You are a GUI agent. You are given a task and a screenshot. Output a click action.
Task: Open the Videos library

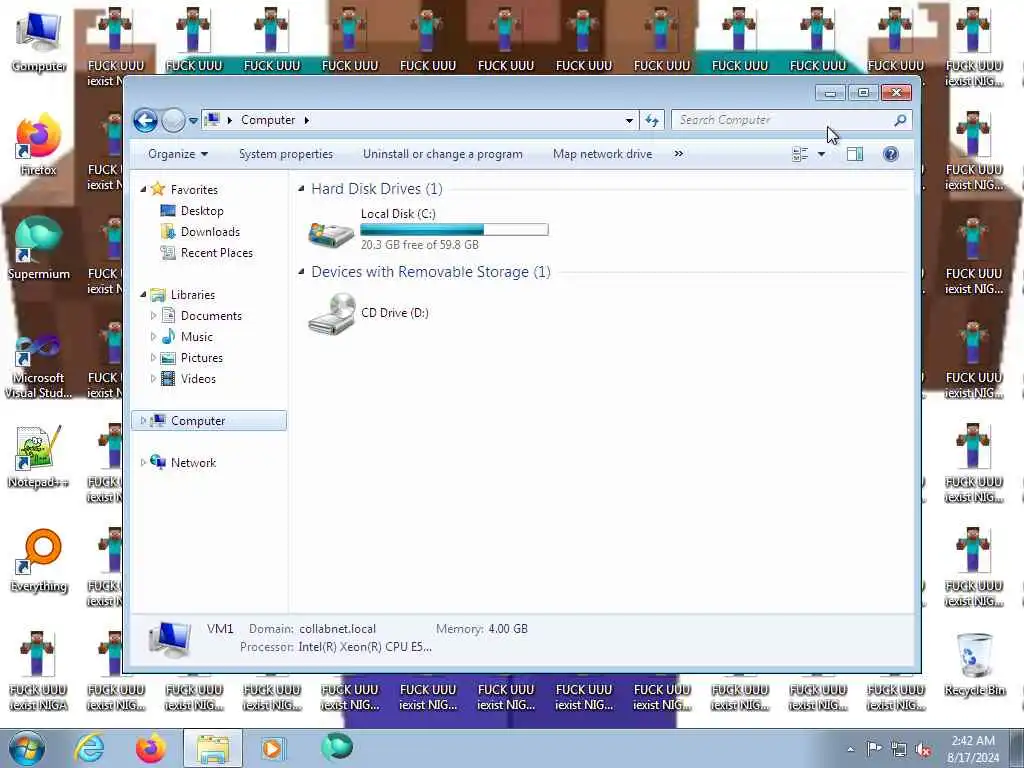pos(198,379)
